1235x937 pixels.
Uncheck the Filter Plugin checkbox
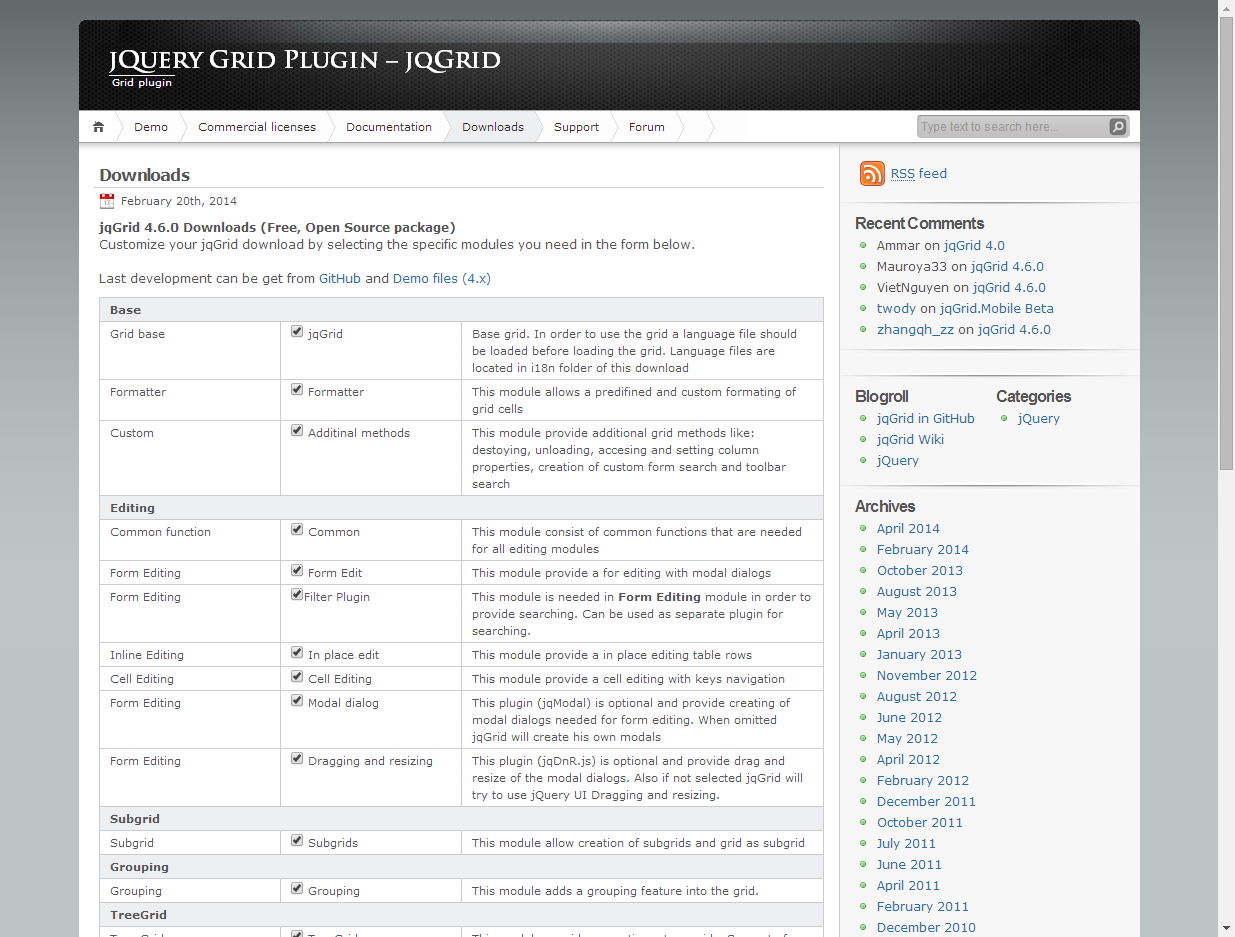point(297,595)
